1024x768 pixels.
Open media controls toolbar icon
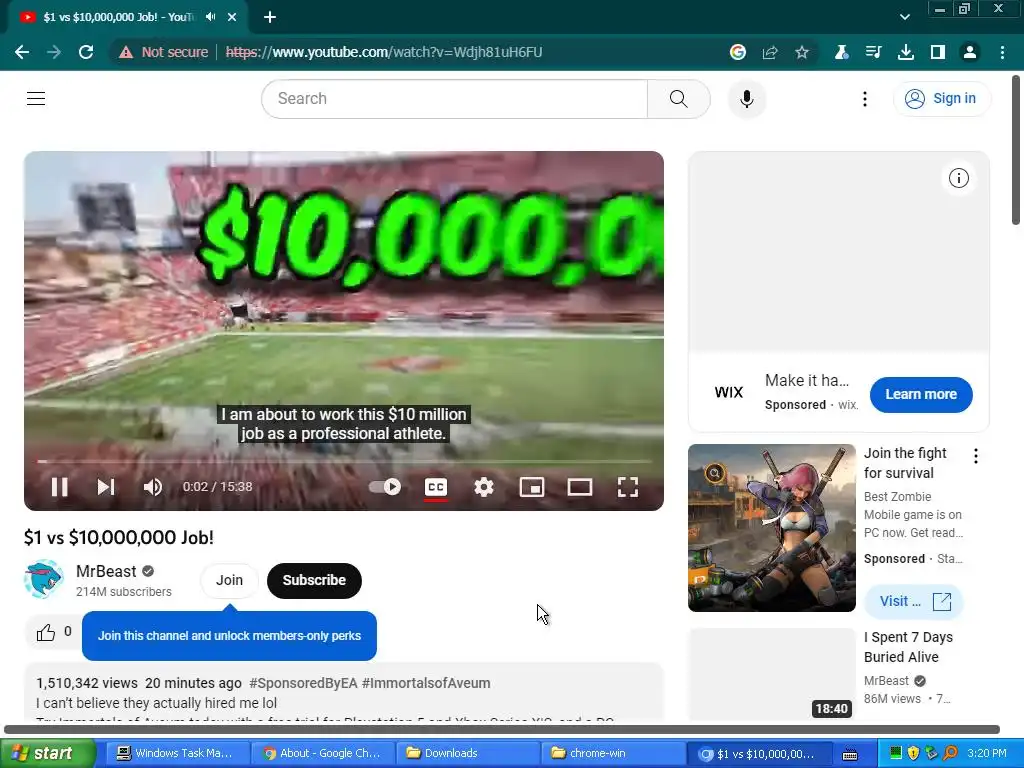pyautogui.click(x=873, y=52)
